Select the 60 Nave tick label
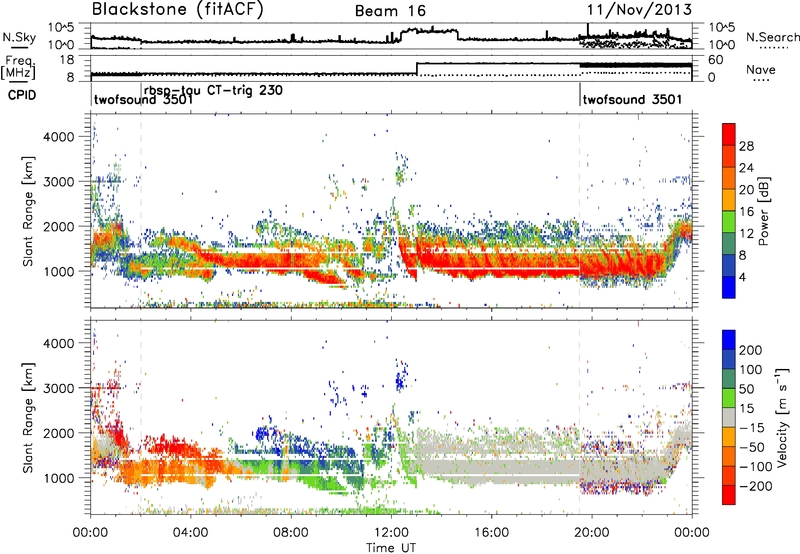This screenshot has height=554, width=800. click(715, 60)
